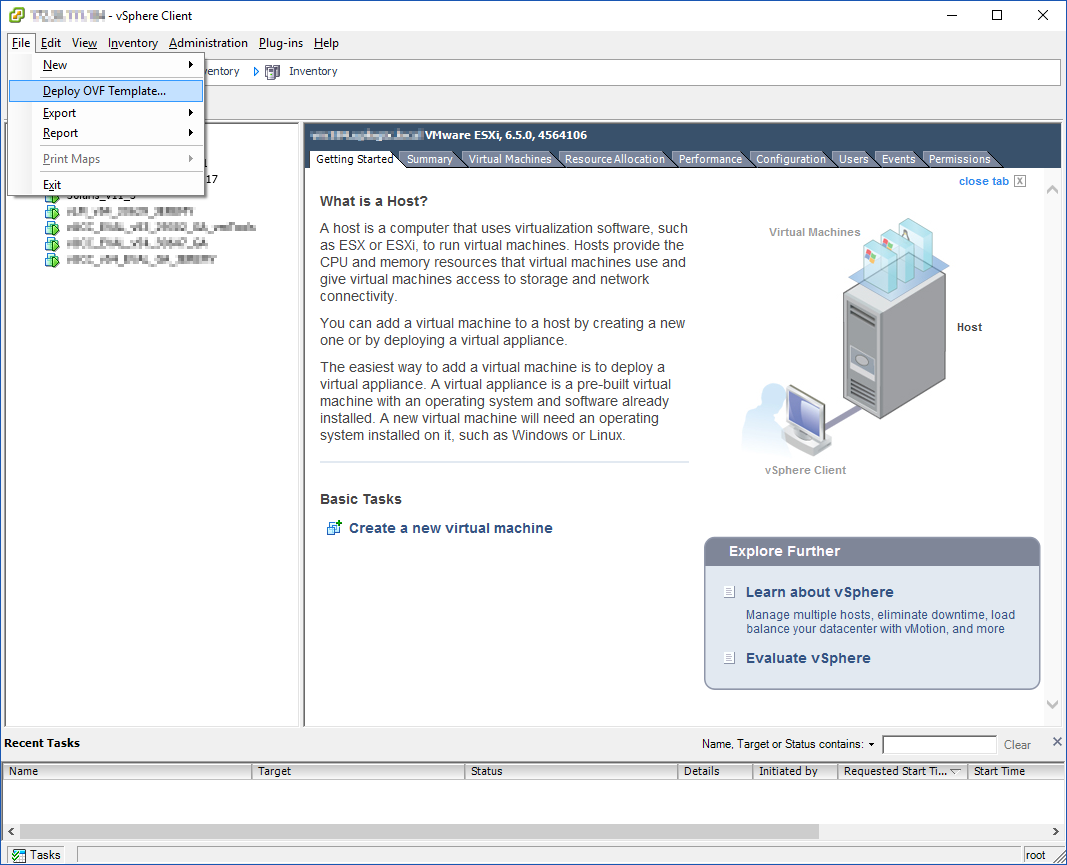Screen dimensions: 1067x865
Task: Open the Plug-ins menu
Action: (x=280, y=43)
